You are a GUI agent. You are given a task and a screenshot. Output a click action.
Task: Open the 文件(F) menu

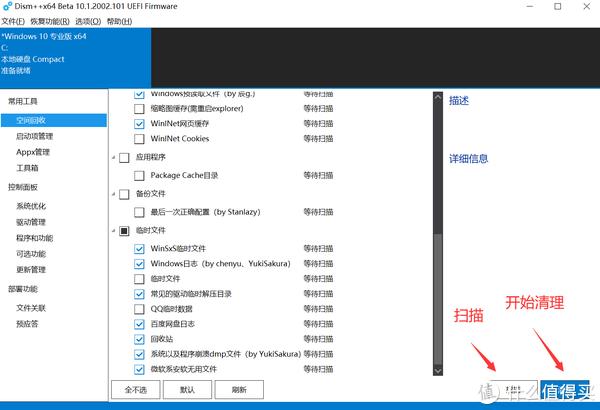(x=13, y=21)
